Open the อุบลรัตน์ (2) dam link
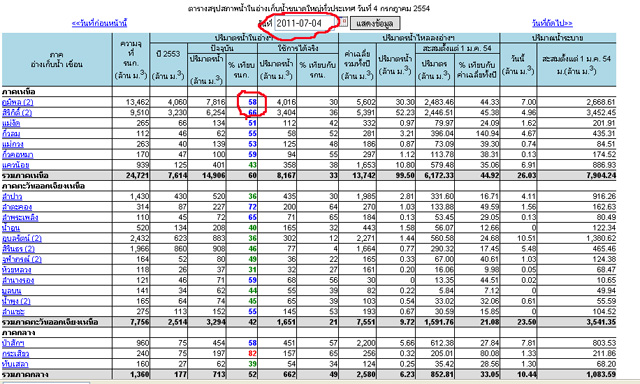Image resolution: width=640 pixels, height=384 pixels. coord(22,238)
